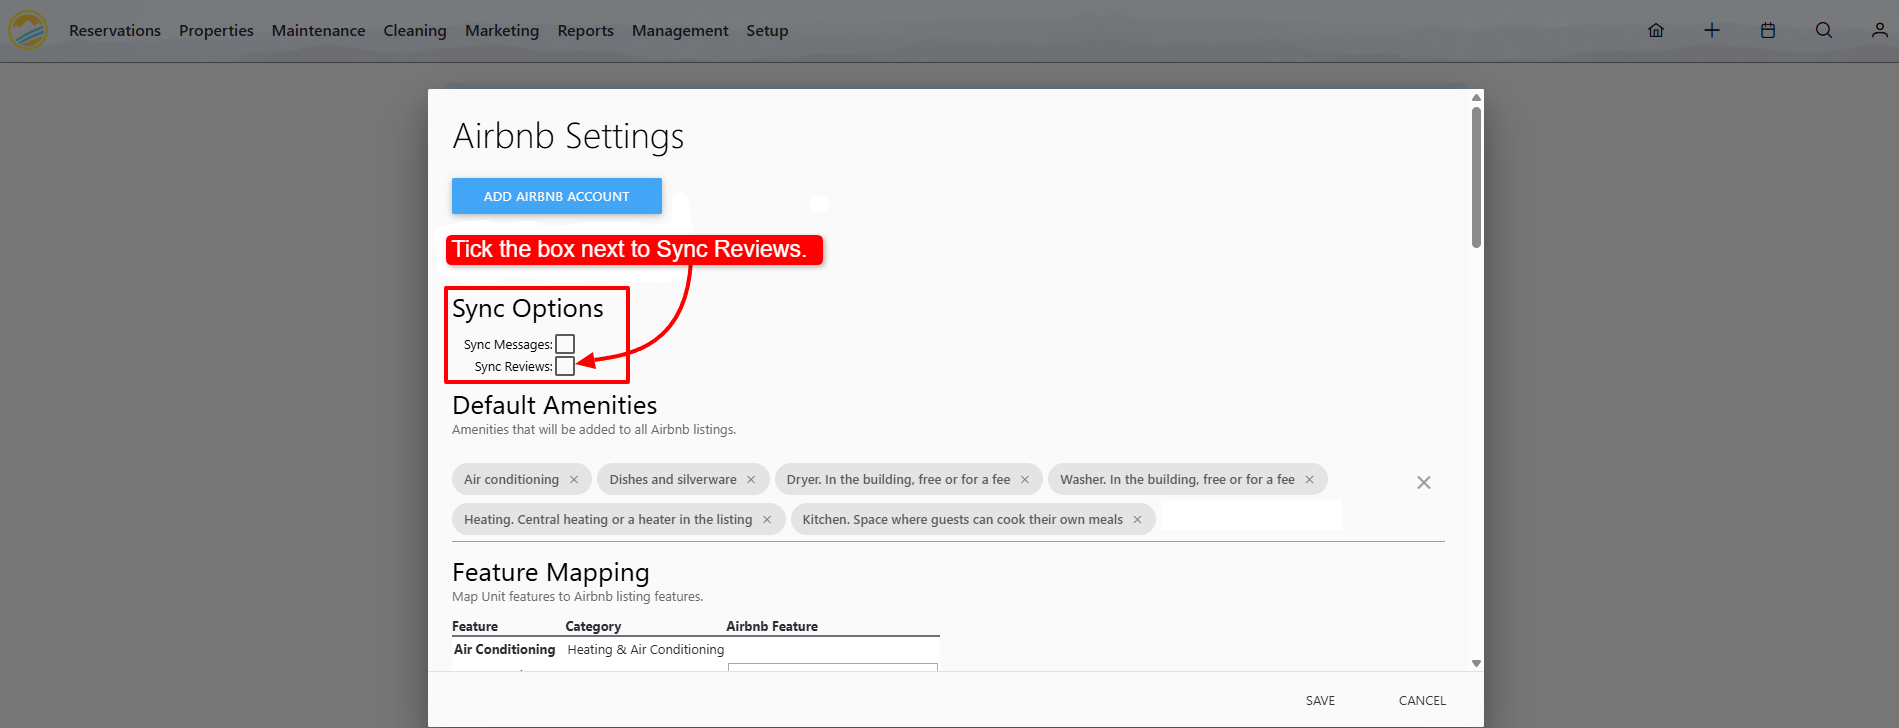Screen dimensions: 1899x728
Task: Click the Air Conditioning feature row label
Action: [x=504, y=649]
